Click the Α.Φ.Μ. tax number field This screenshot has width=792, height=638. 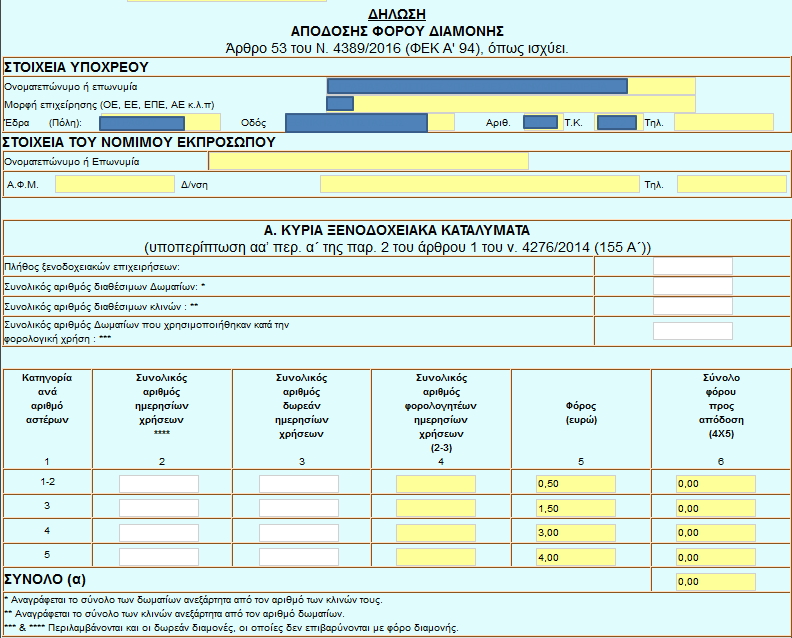[x=114, y=184]
